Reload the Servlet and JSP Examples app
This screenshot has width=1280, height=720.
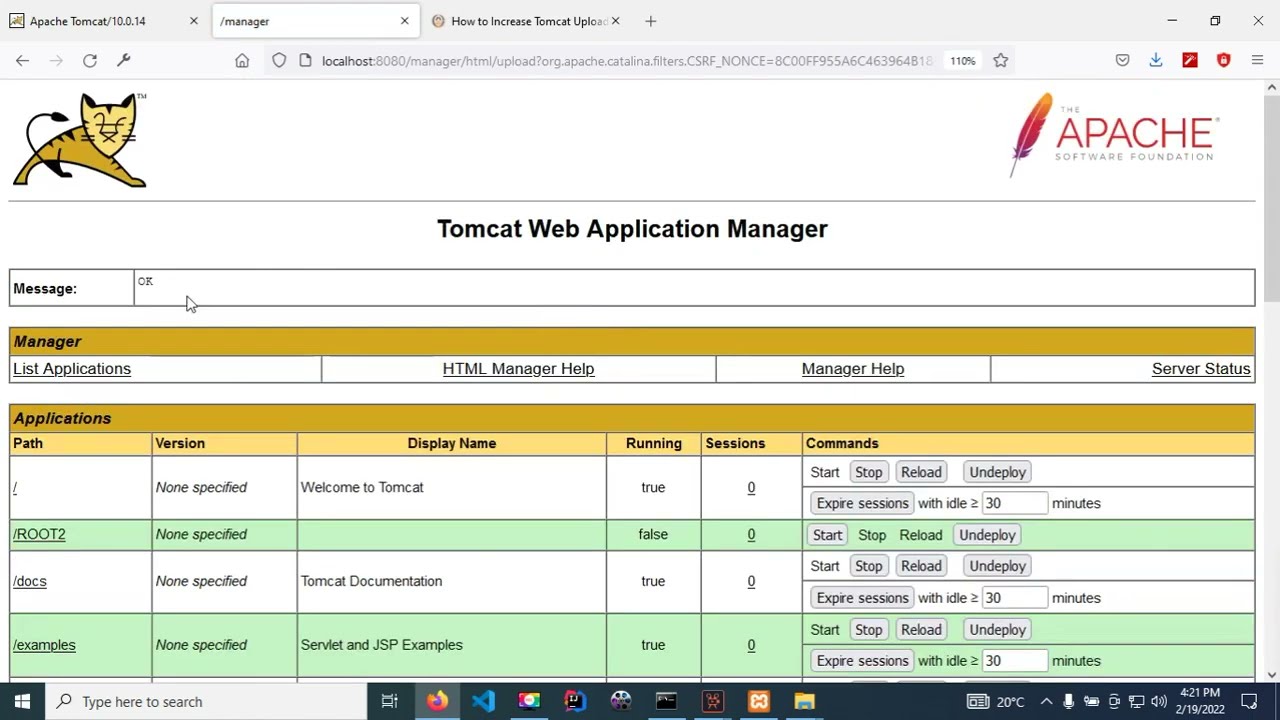click(x=921, y=630)
